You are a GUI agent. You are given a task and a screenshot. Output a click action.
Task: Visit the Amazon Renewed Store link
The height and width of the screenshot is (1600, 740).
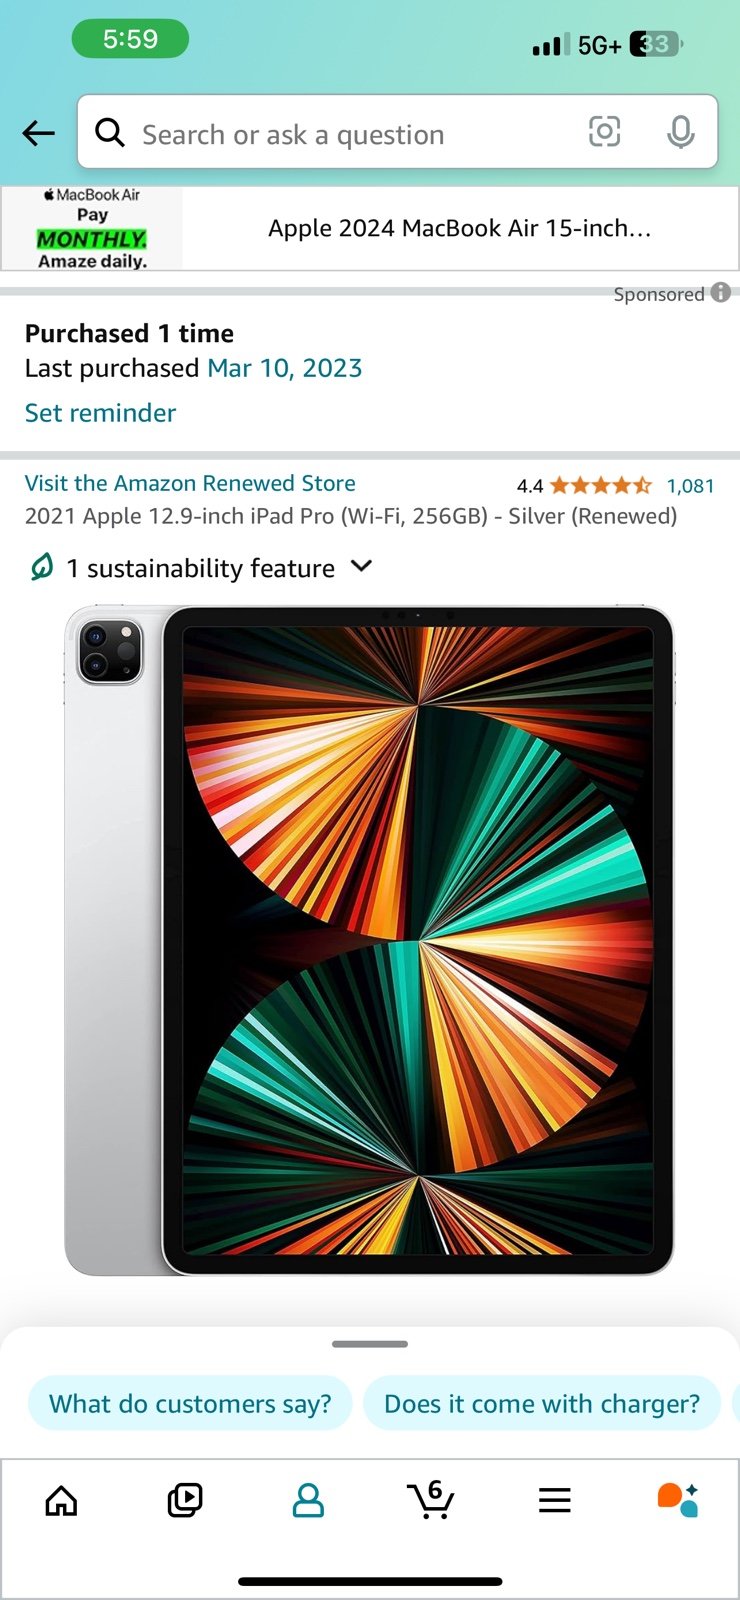click(x=190, y=483)
